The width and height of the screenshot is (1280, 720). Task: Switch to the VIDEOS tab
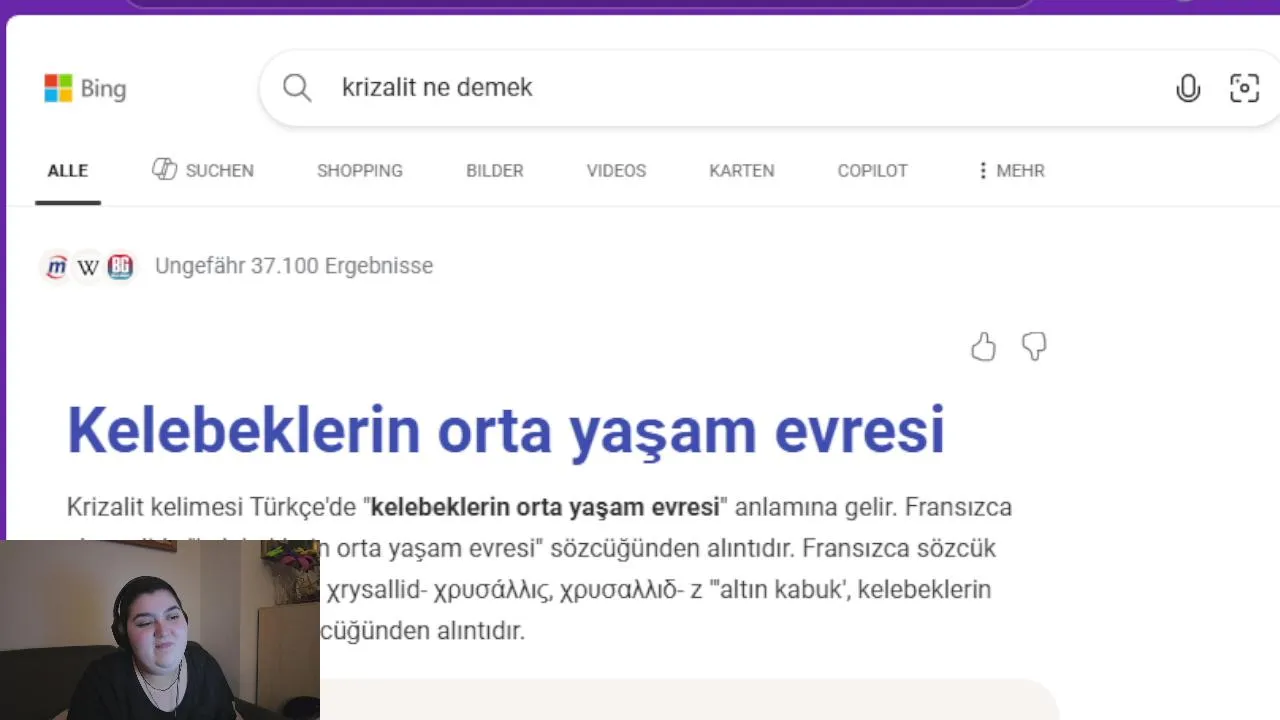(x=616, y=171)
